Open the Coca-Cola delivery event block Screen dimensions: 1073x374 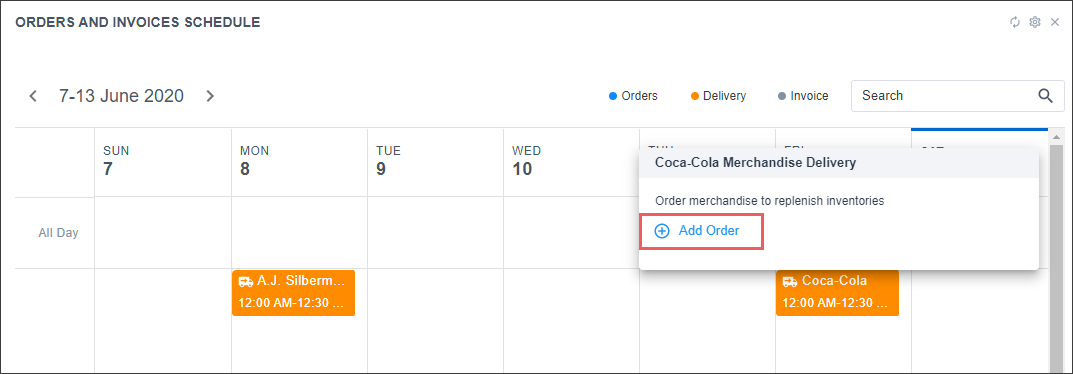coord(837,293)
